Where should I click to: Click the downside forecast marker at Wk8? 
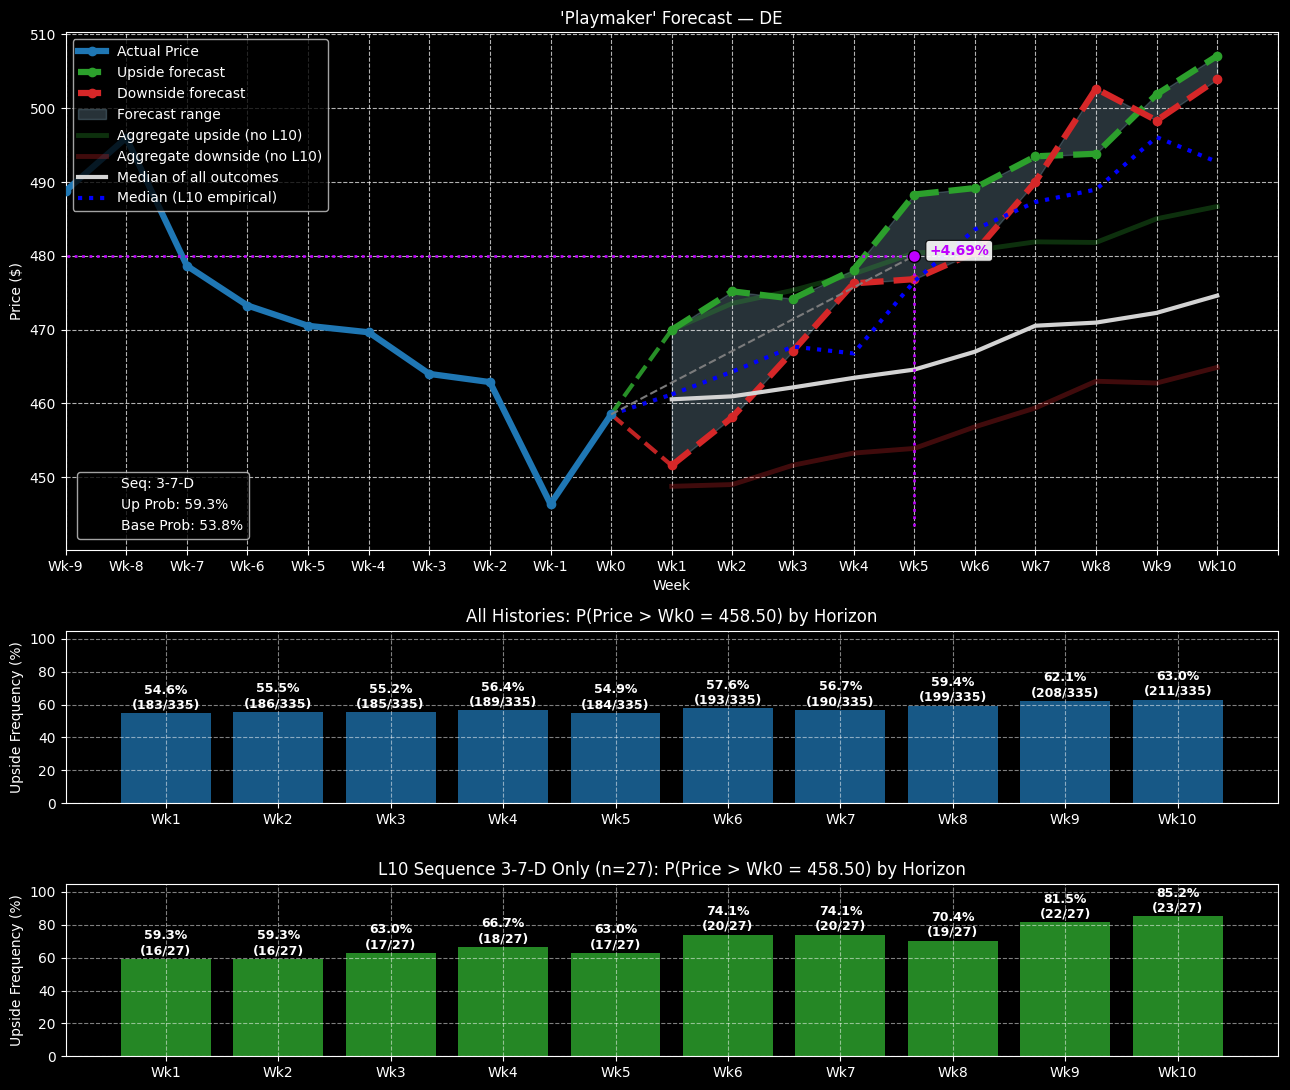pyautogui.click(x=1096, y=89)
